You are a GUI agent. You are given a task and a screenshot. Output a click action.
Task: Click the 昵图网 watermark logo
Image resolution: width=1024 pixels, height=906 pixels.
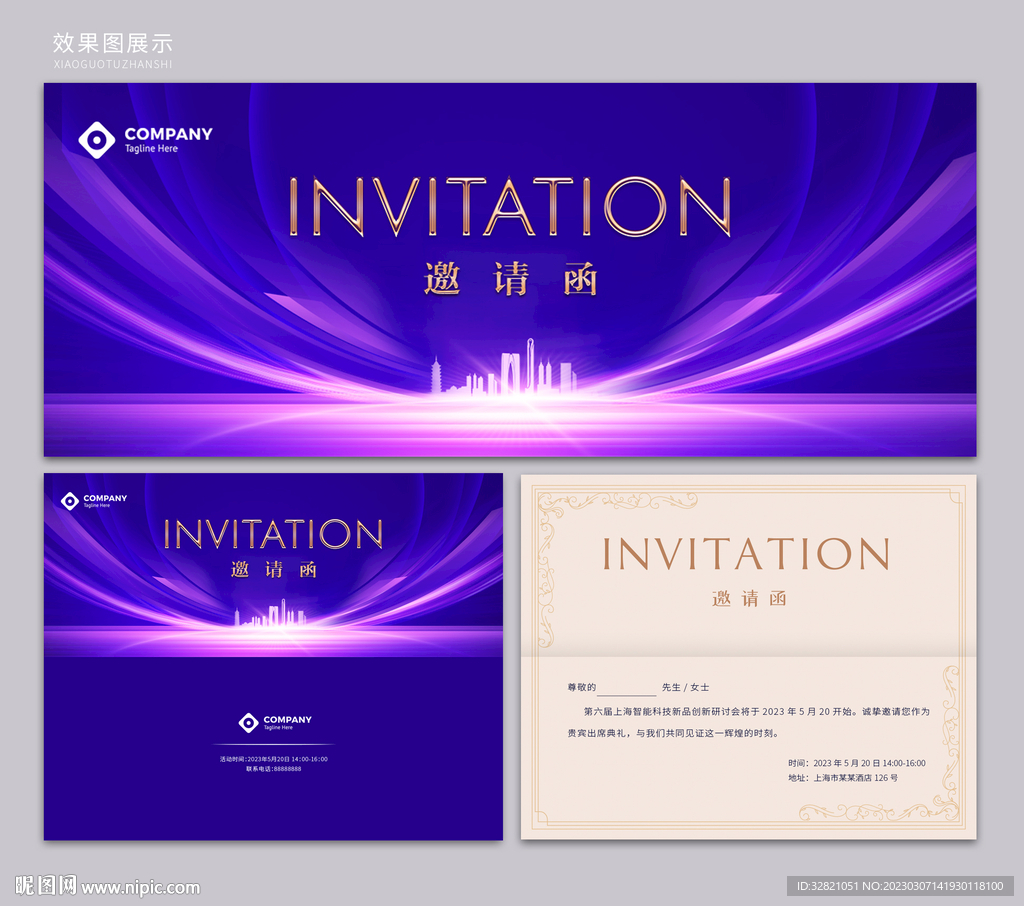[45, 886]
